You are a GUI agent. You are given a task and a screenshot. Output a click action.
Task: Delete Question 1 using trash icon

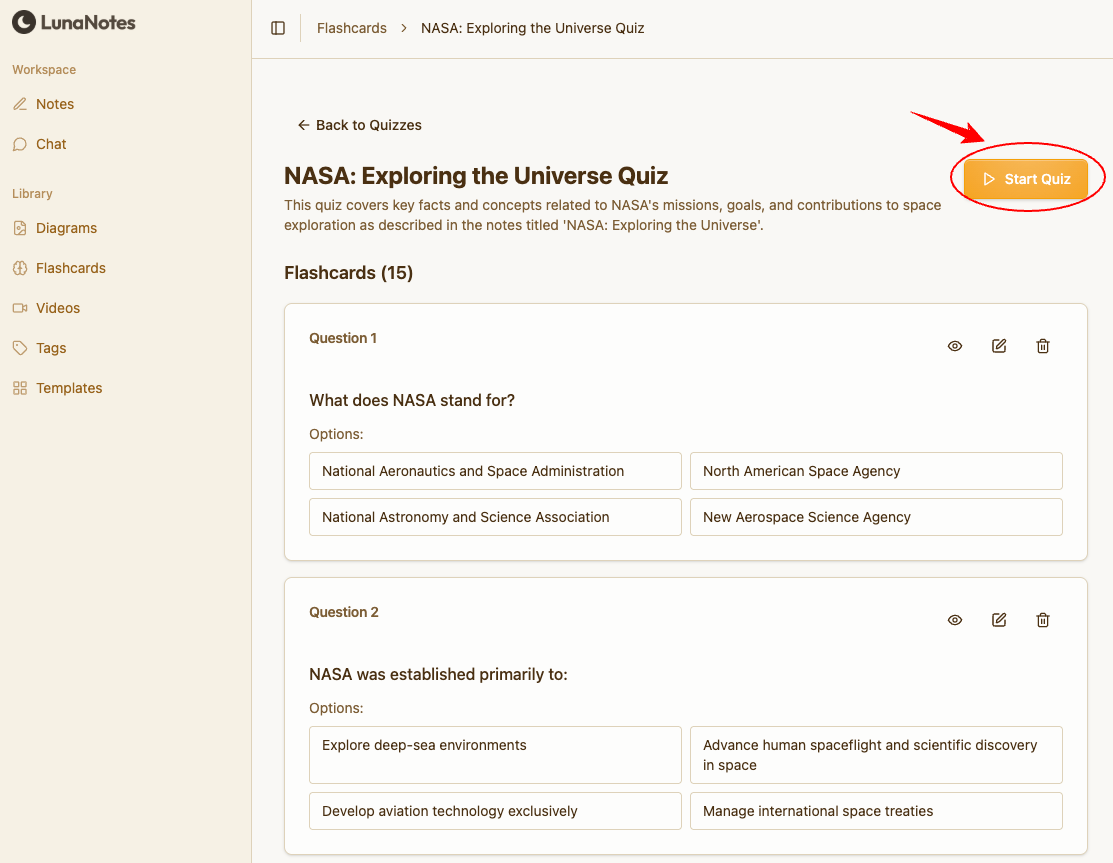click(x=1042, y=346)
